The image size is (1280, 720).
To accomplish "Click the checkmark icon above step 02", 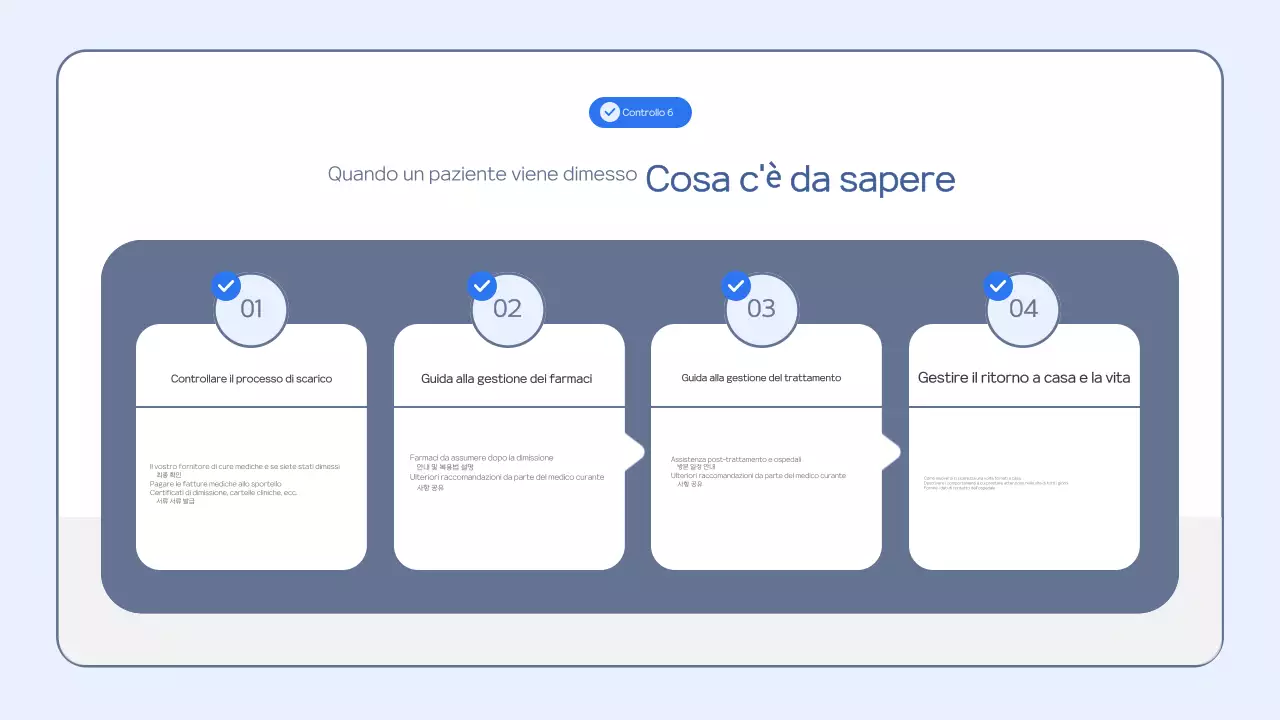I will click(x=481, y=285).
